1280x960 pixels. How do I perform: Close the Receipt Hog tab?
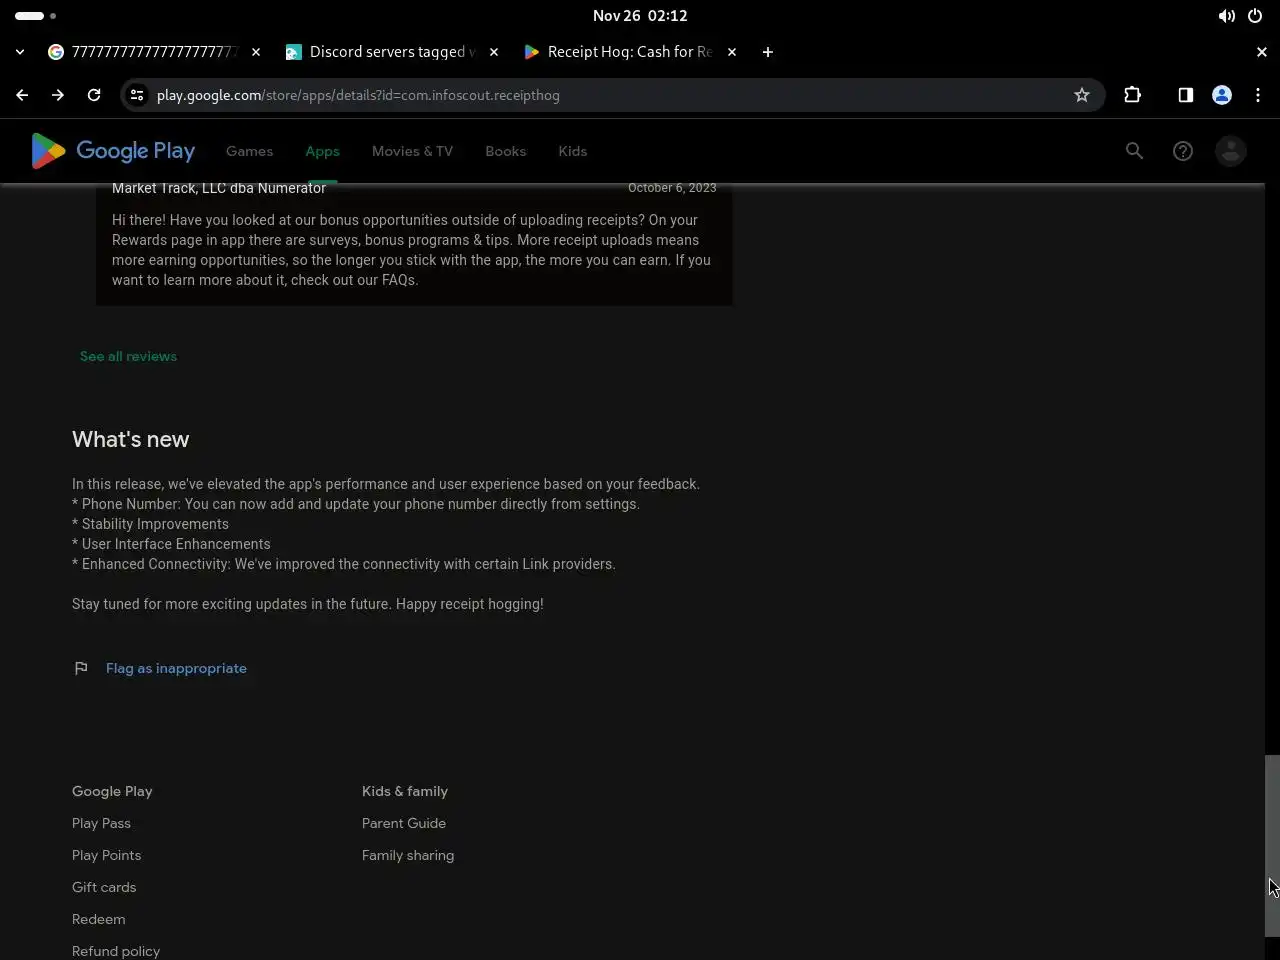(732, 52)
